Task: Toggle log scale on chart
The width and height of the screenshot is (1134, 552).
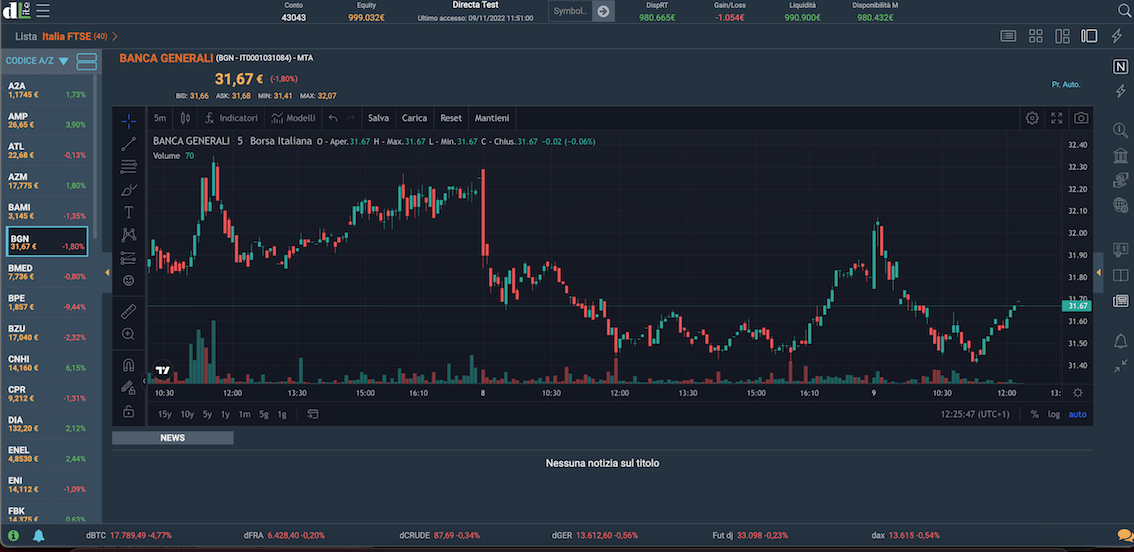Action: [1054, 415]
